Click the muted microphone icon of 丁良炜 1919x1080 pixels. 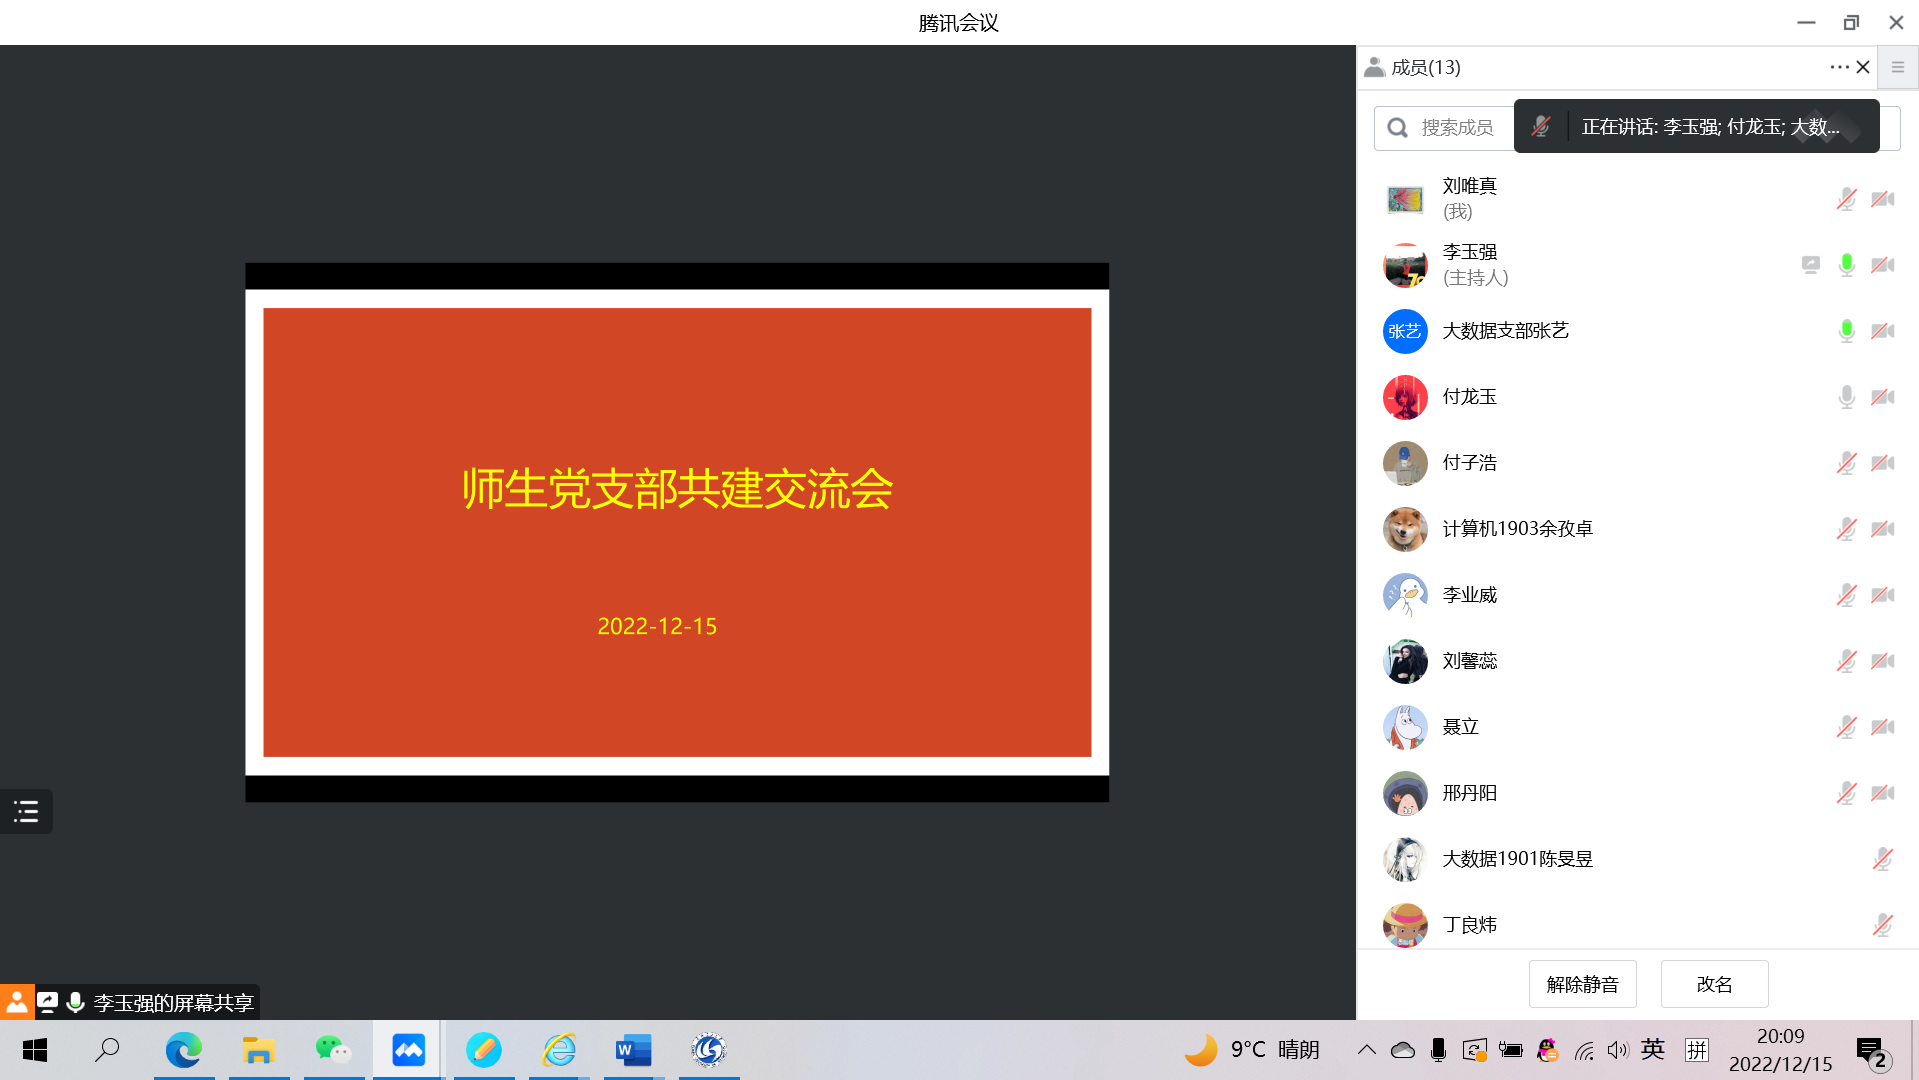1882,925
